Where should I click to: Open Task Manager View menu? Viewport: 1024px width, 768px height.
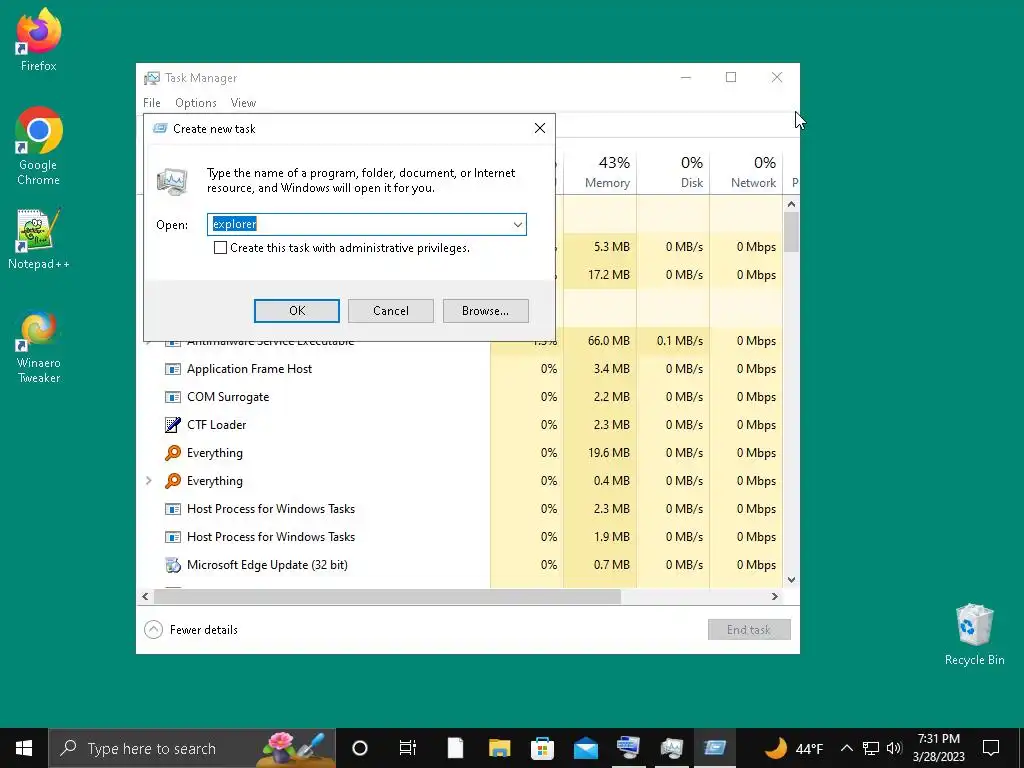click(x=243, y=103)
